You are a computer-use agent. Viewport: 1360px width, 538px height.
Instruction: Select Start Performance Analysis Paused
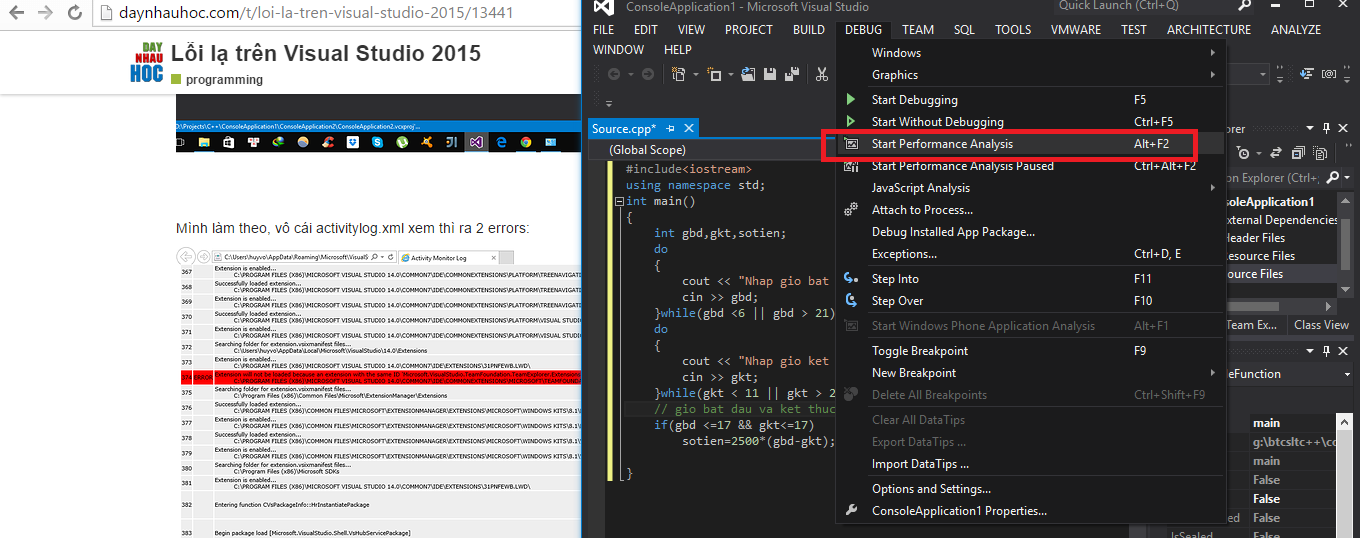(x=1030, y=165)
